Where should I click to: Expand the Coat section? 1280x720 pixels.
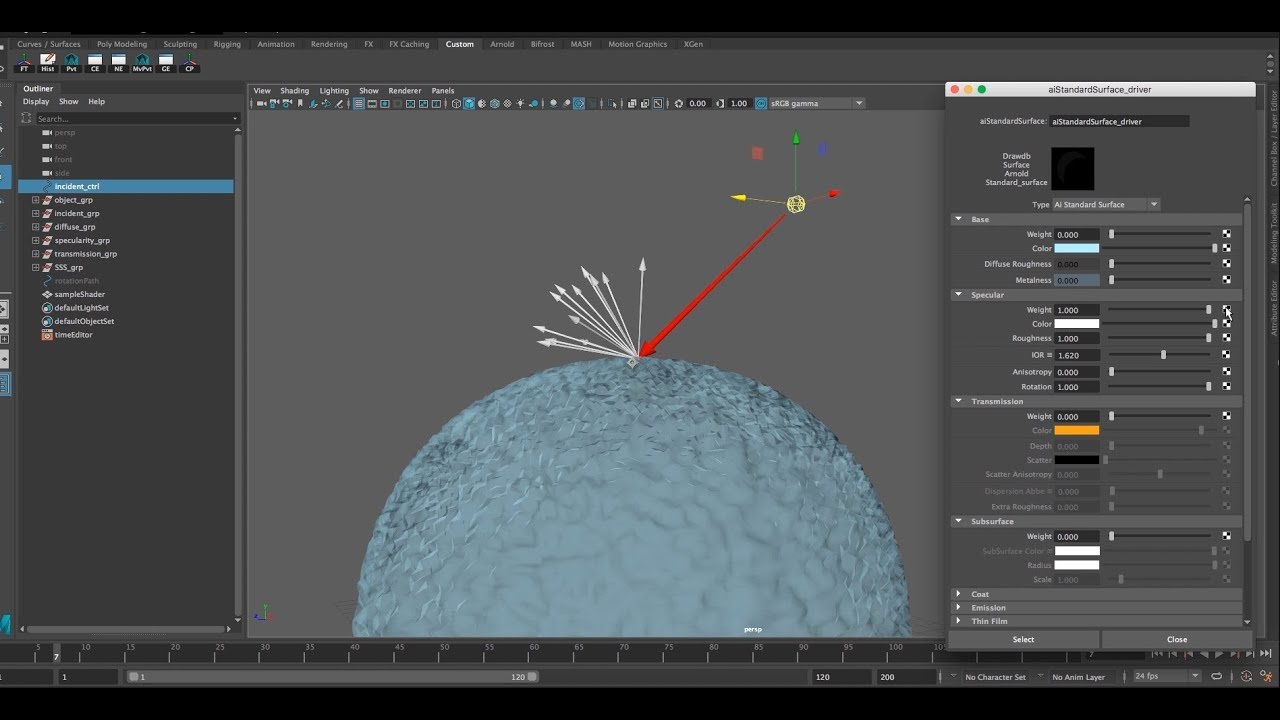click(x=958, y=594)
